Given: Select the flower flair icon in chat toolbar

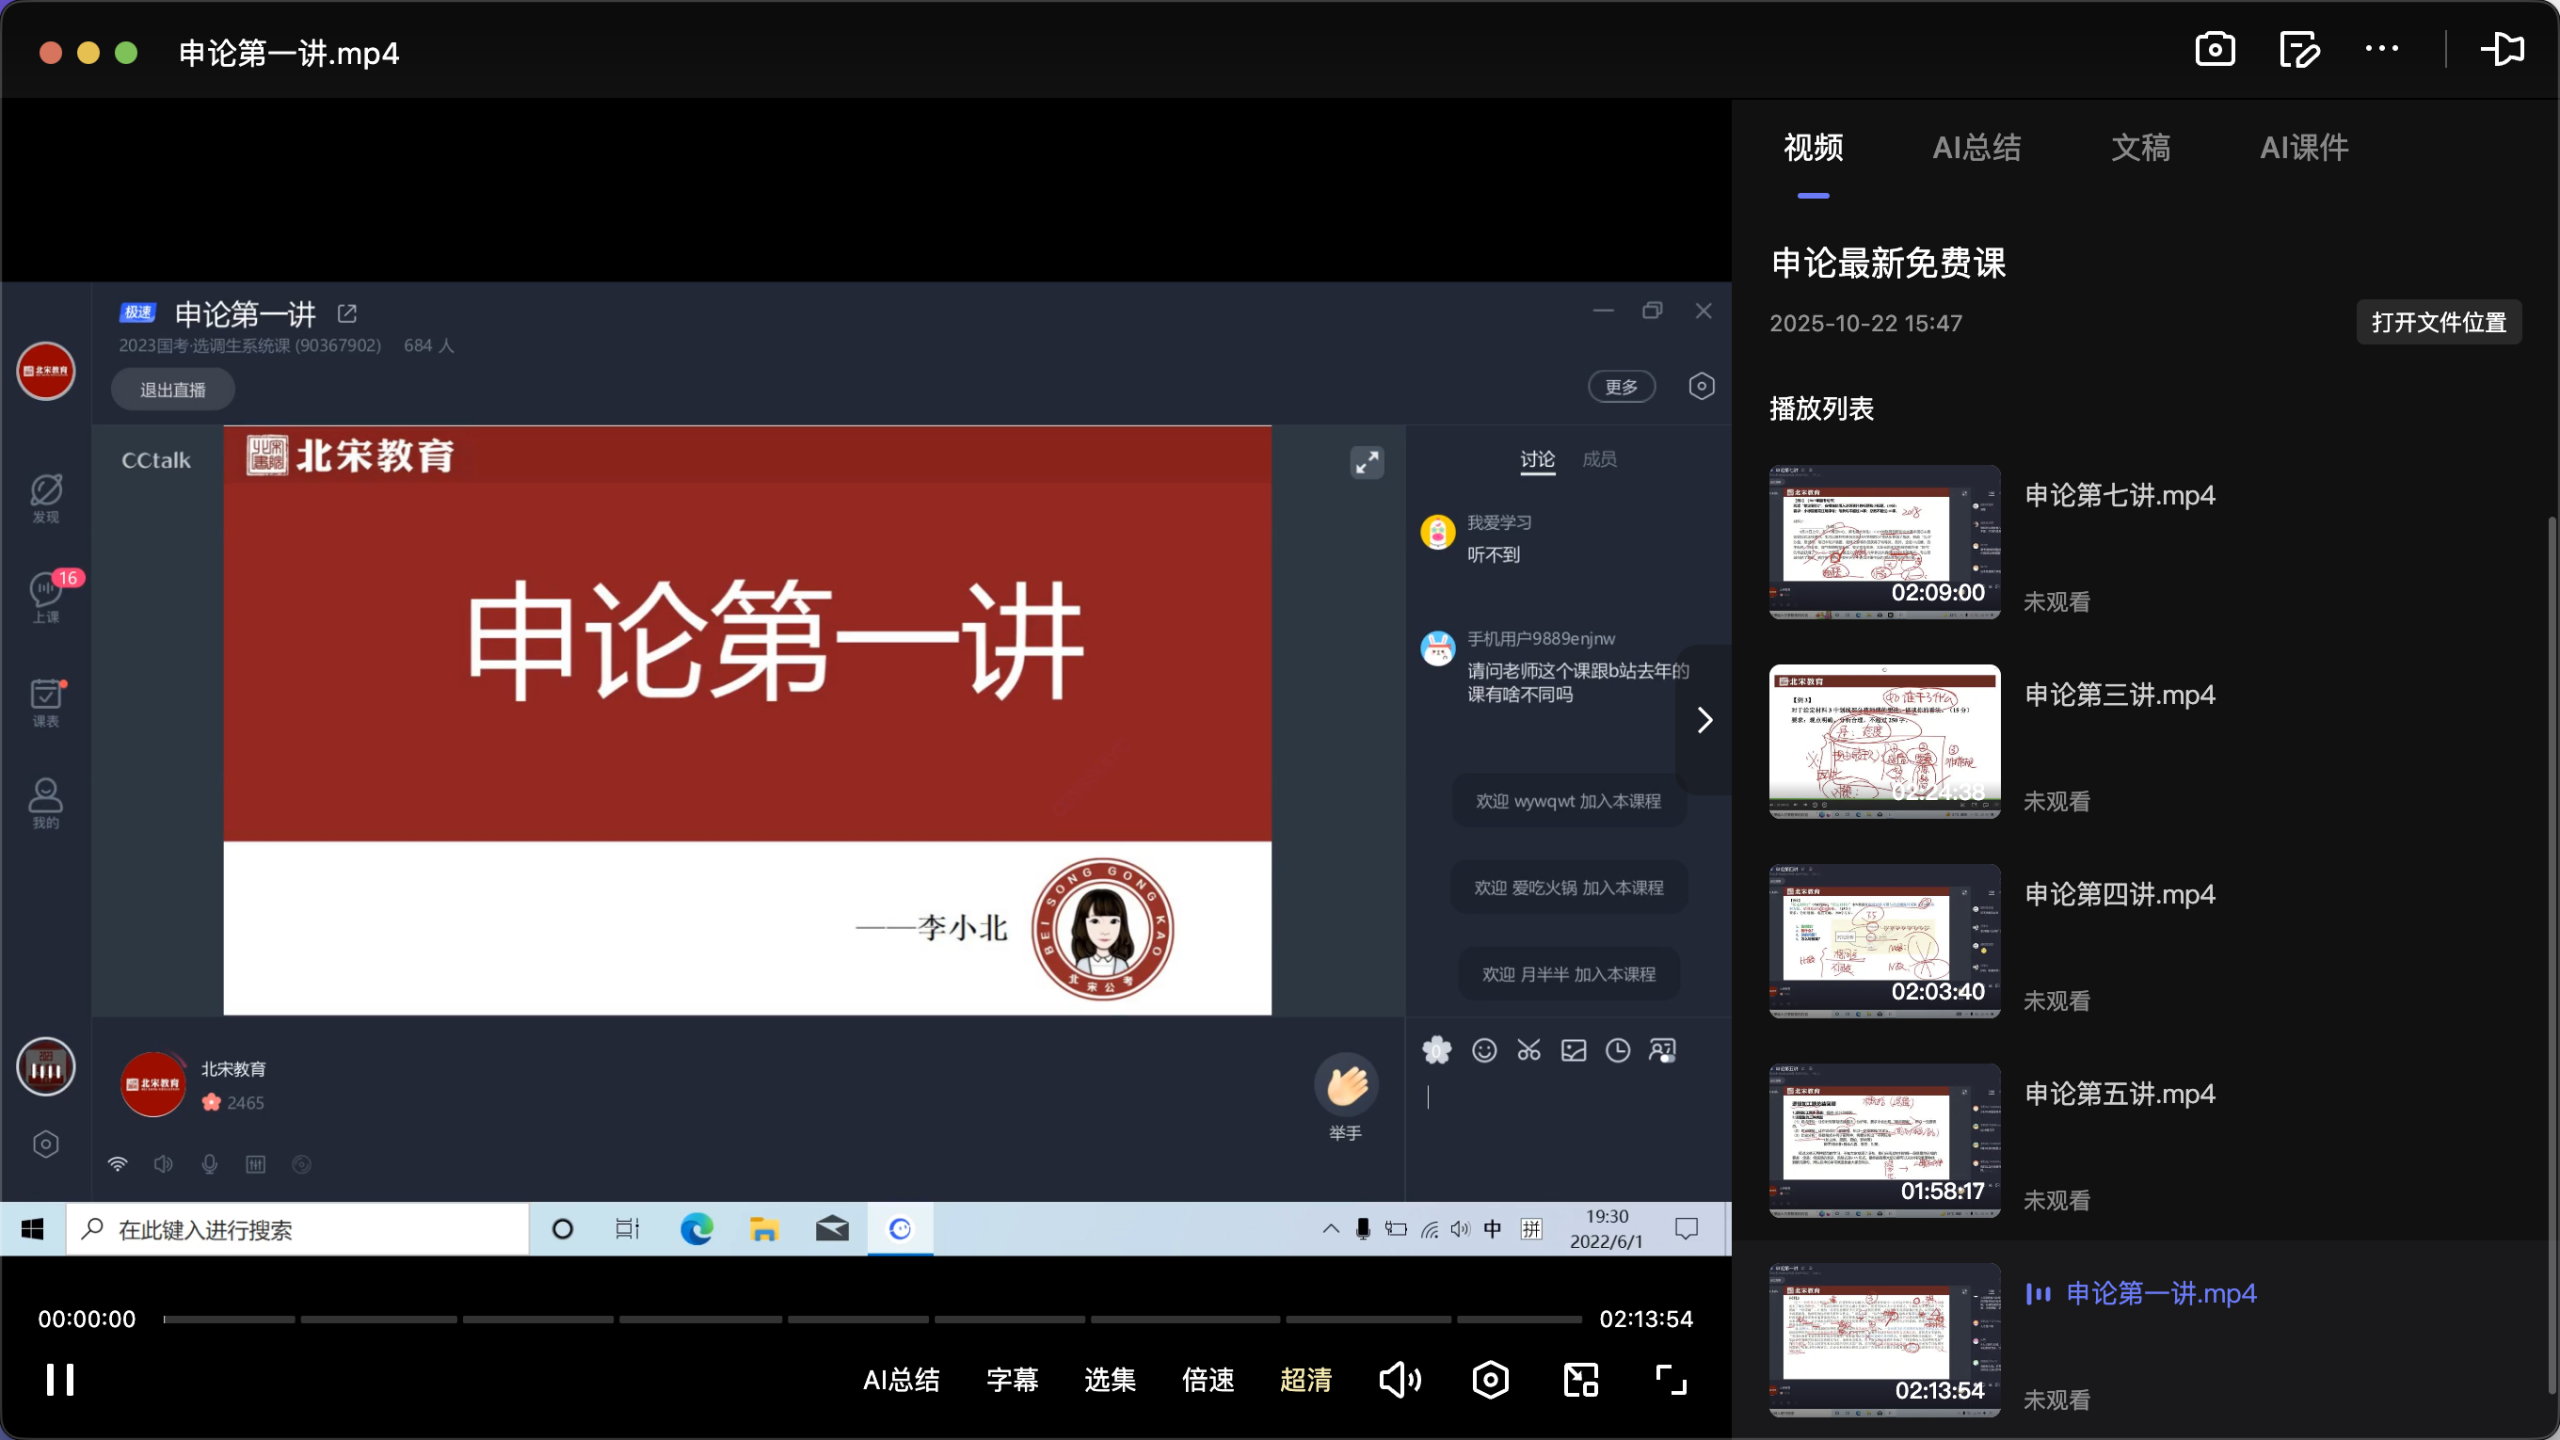Looking at the screenshot, I should (1437, 1050).
